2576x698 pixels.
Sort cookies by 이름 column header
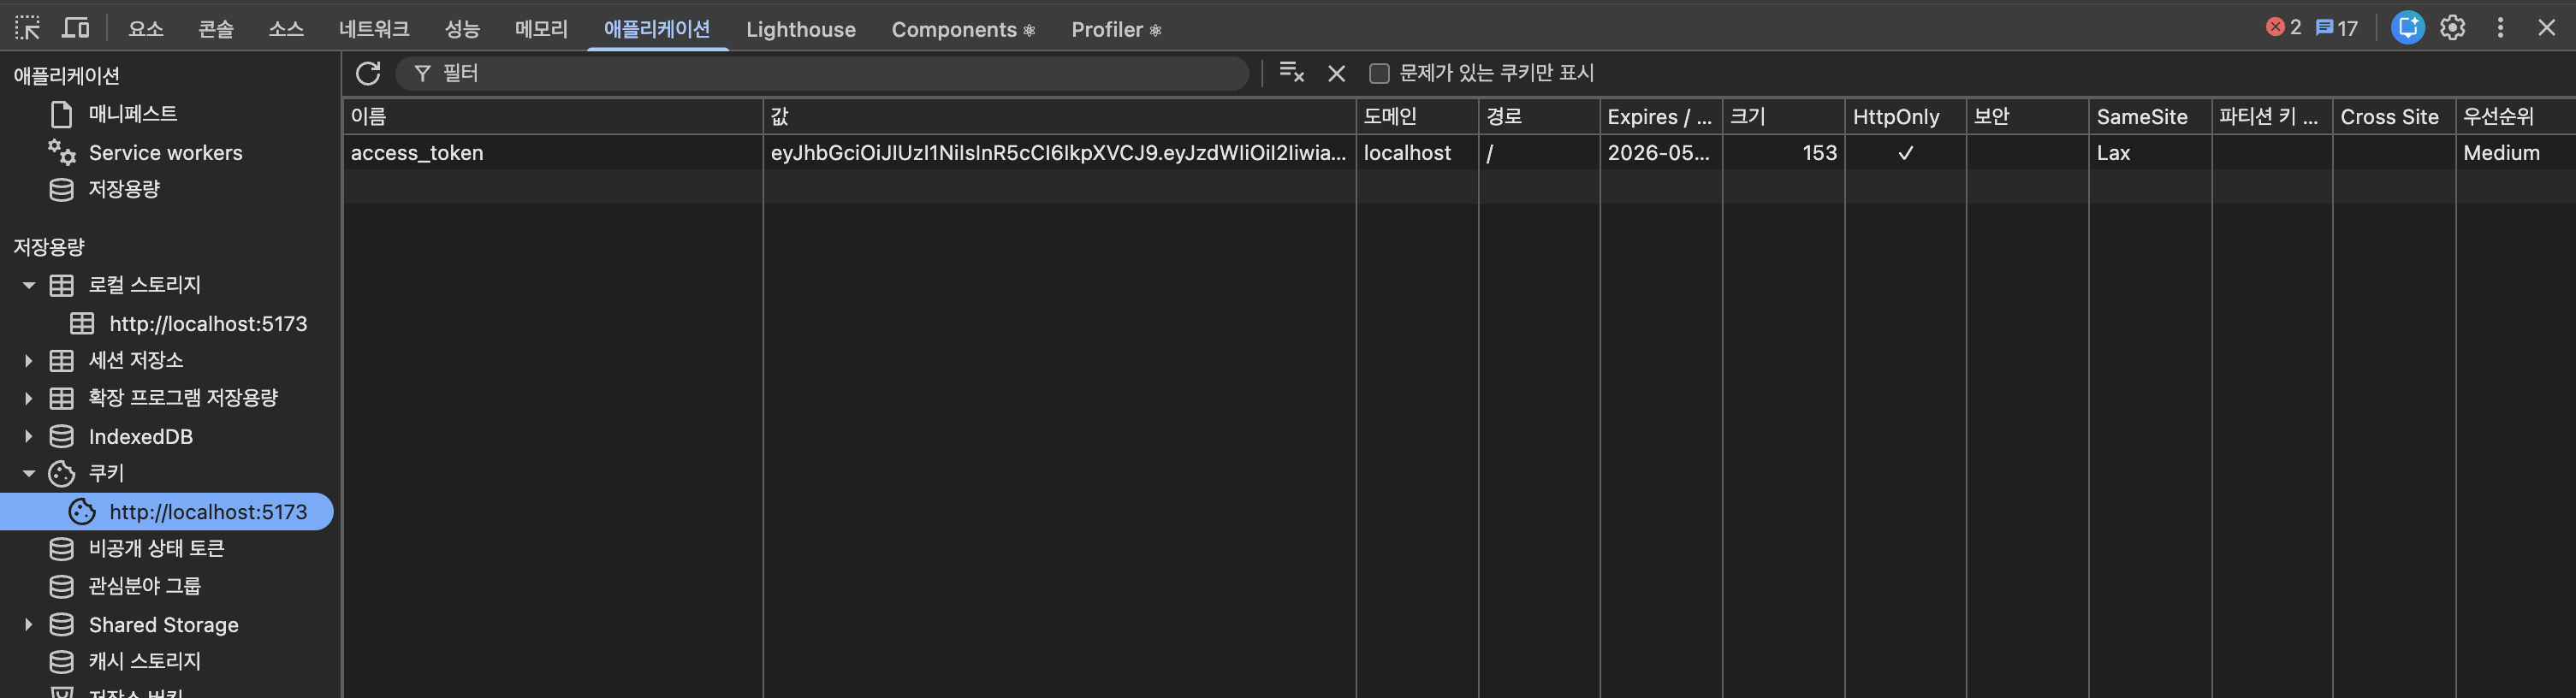(x=552, y=117)
